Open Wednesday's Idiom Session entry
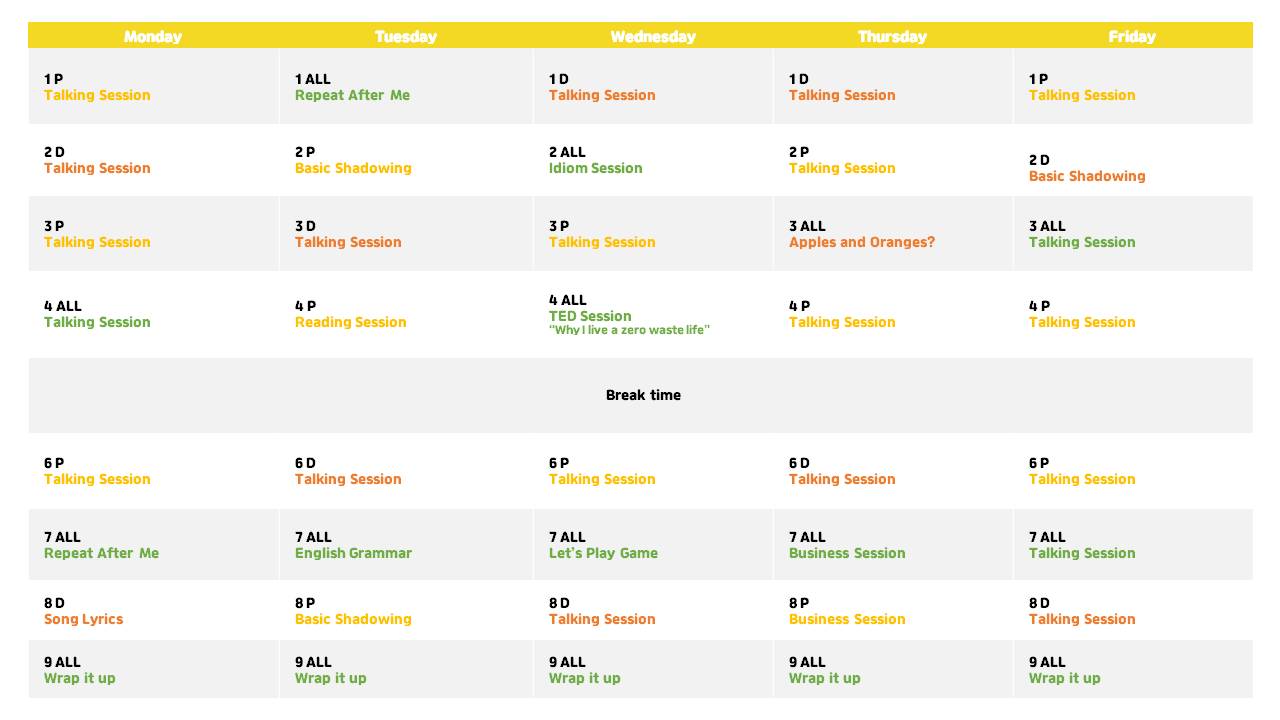Image resolution: width=1280 pixels, height=720 pixels. (595, 169)
